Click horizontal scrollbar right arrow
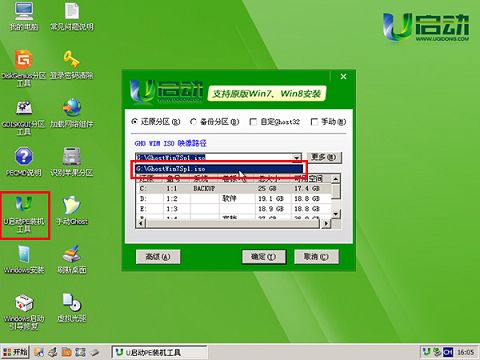 (326, 223)
